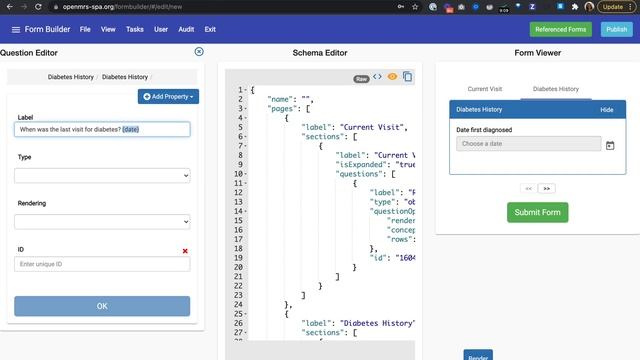Open the Add Property dropdown
640x360 pixels.
point(168,96)
